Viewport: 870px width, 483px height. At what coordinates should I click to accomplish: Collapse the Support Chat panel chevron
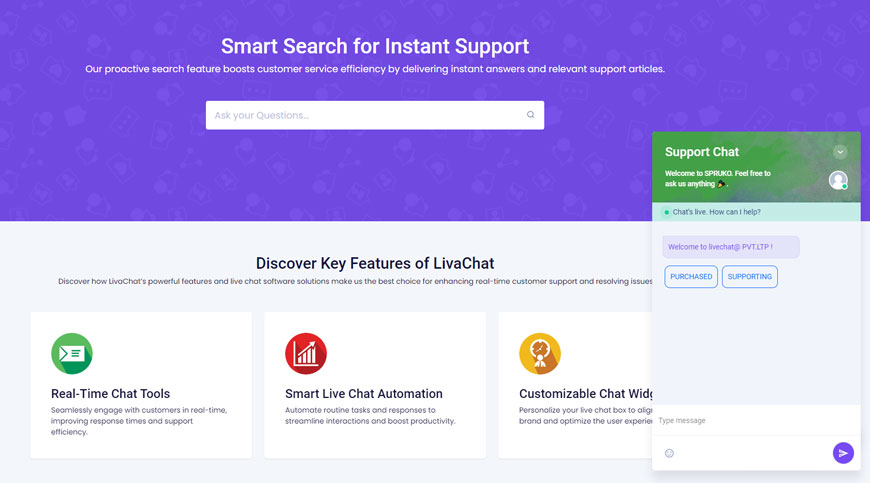(x=839, y=152)
